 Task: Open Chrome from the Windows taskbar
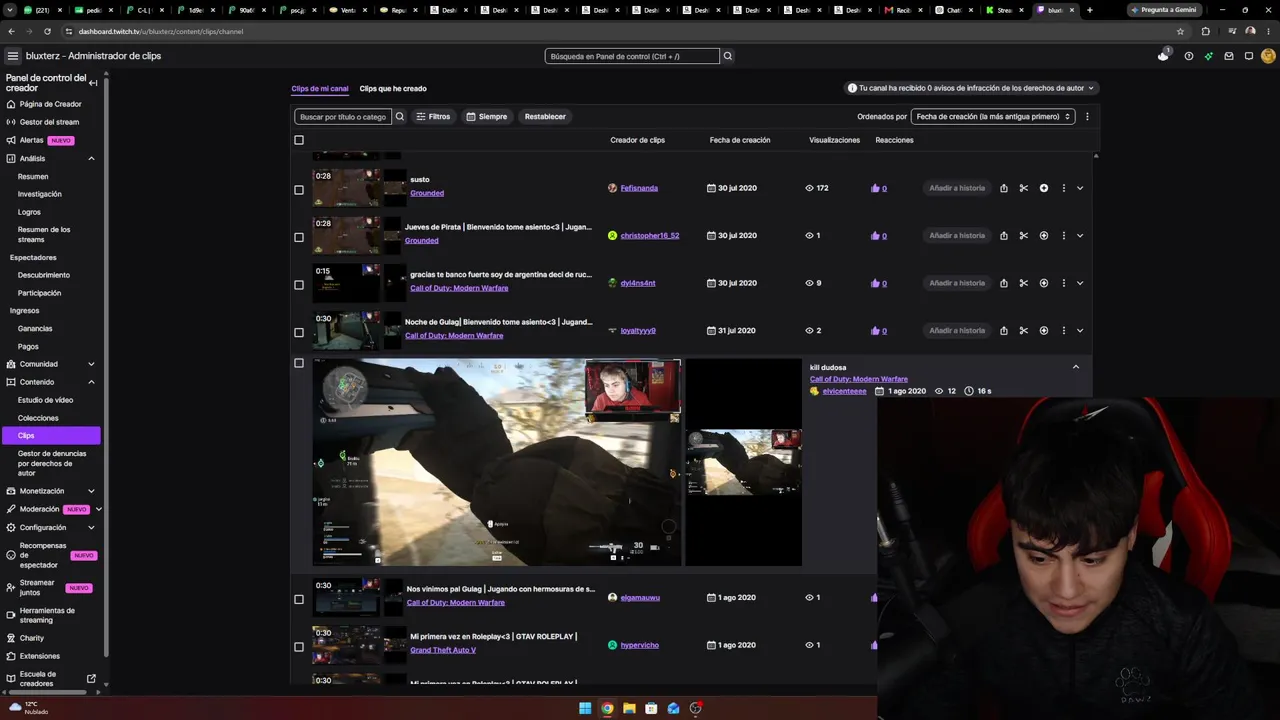(x=607, y=708)
